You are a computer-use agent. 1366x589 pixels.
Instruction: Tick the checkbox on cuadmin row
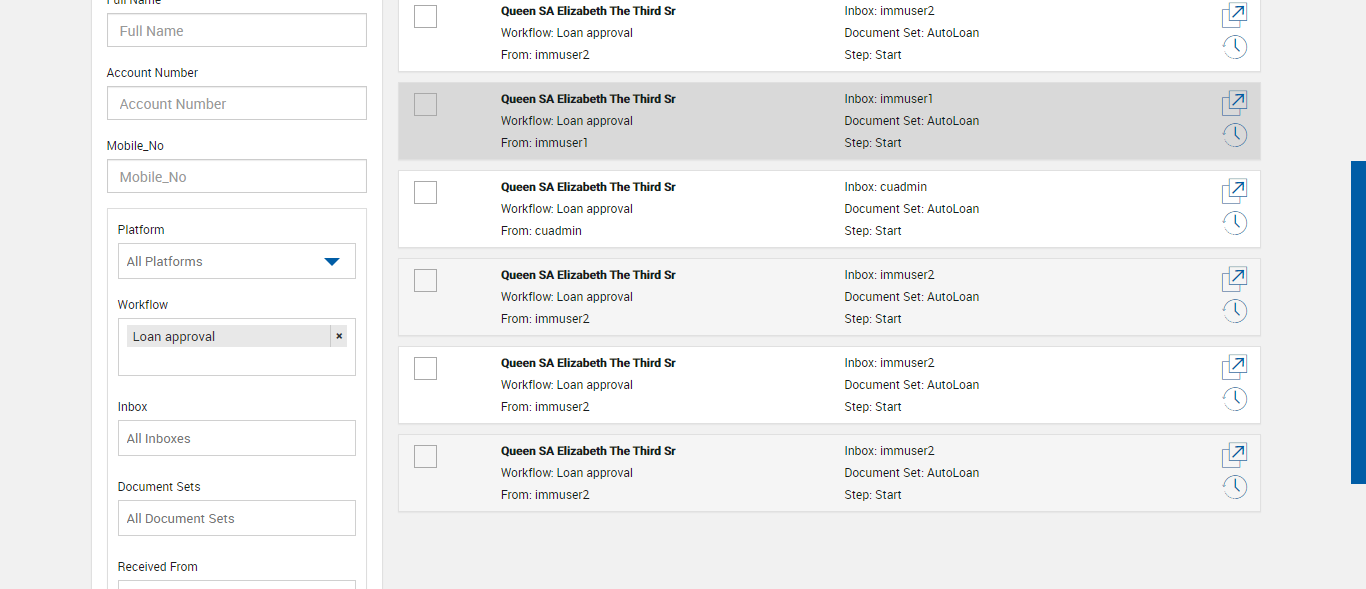click(x=425, y=192)
